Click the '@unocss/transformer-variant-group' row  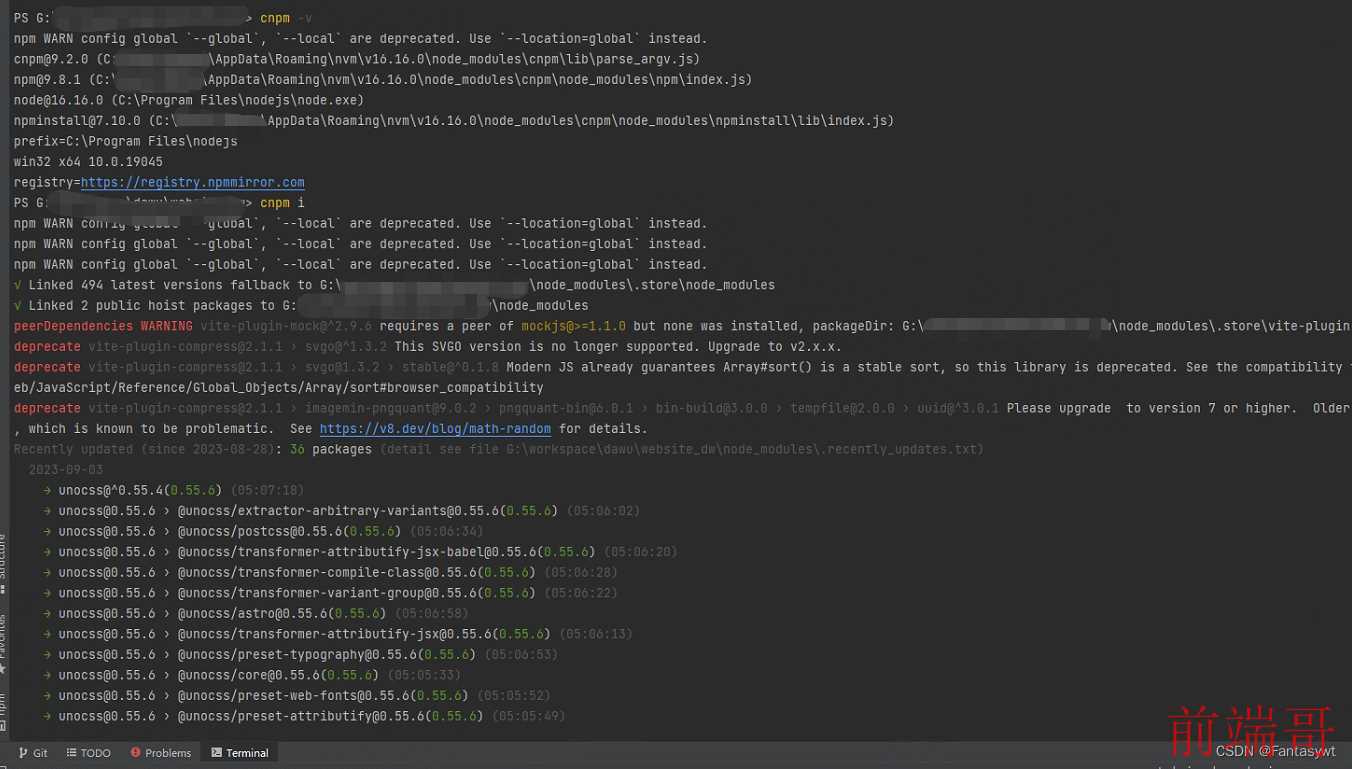tap(331, 593)
